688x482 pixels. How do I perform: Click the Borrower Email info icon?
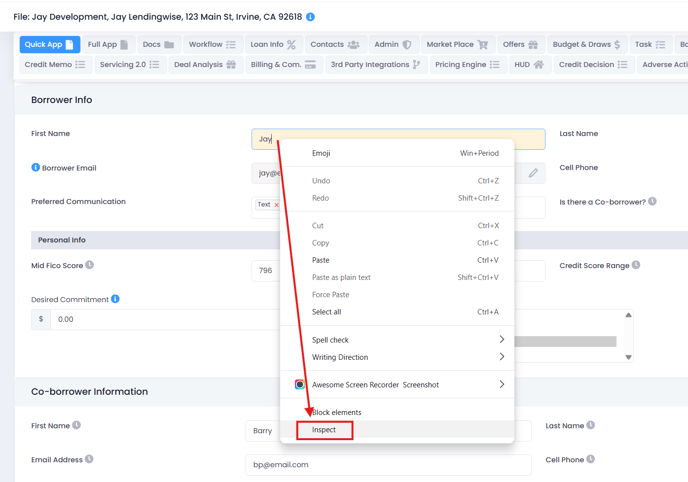tap(36, 167)
